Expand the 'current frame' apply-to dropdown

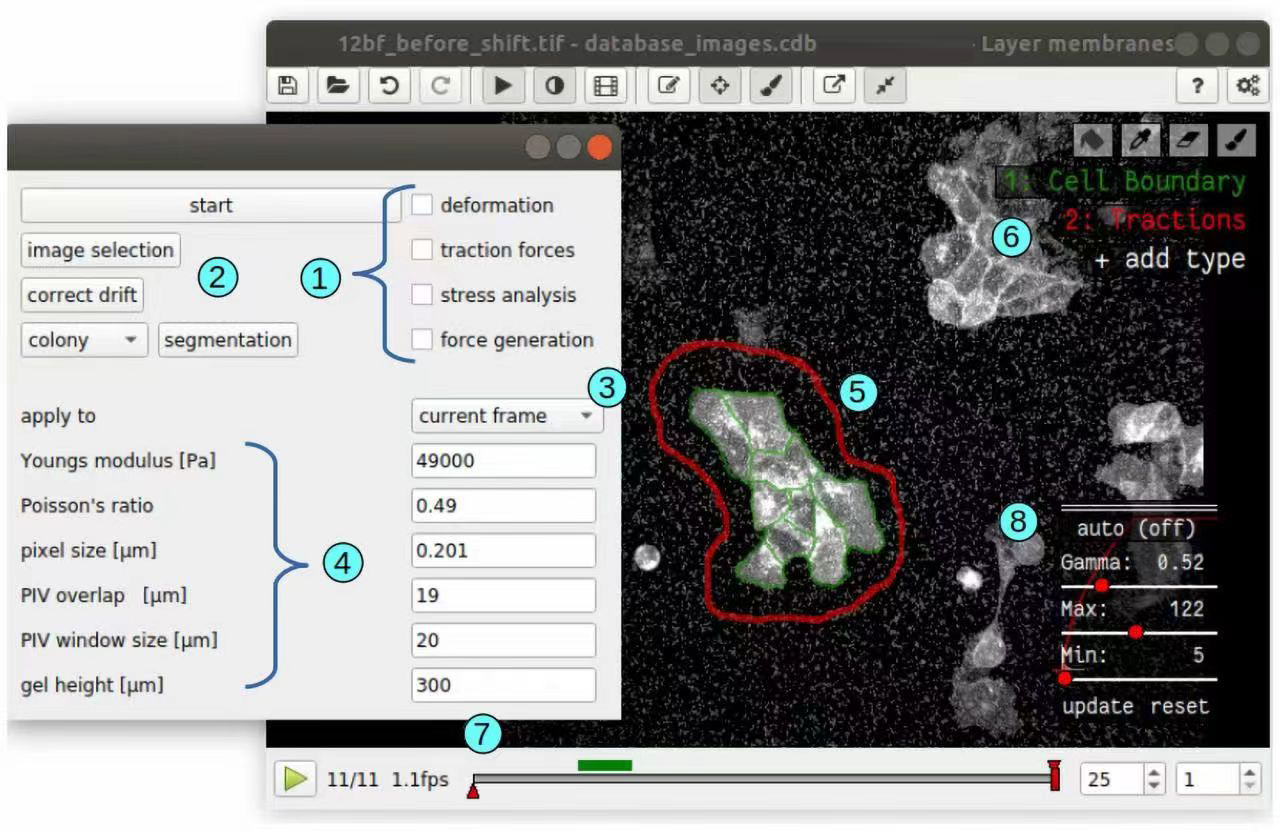[x=507, y=416]
